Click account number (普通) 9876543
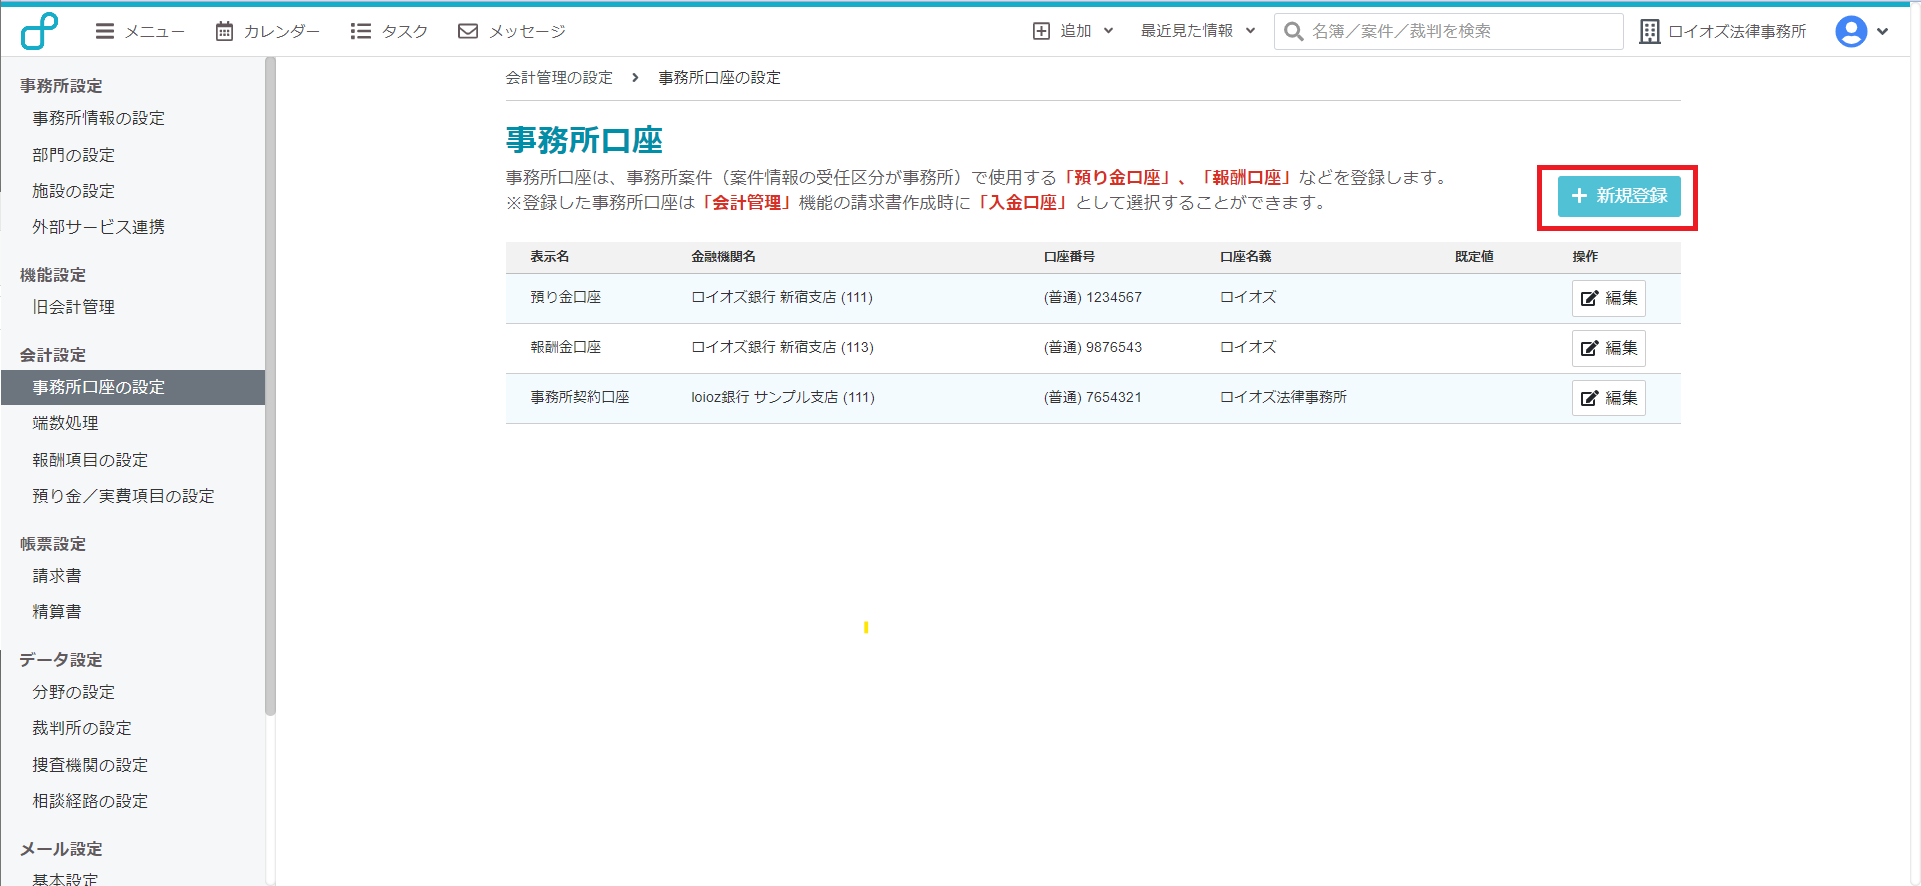This screenshot has width=1921, height=886. [1093, 347]
